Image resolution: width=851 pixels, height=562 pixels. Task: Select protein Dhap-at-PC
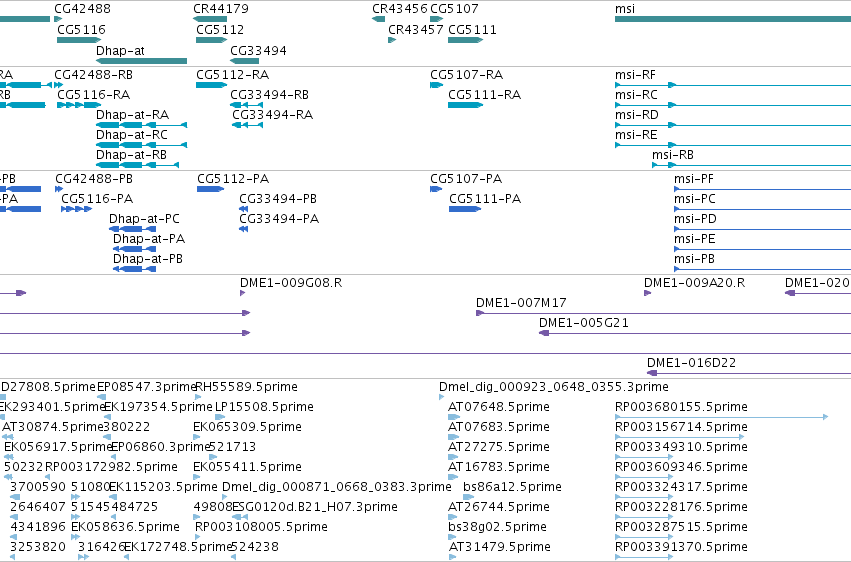click(132, 229)
